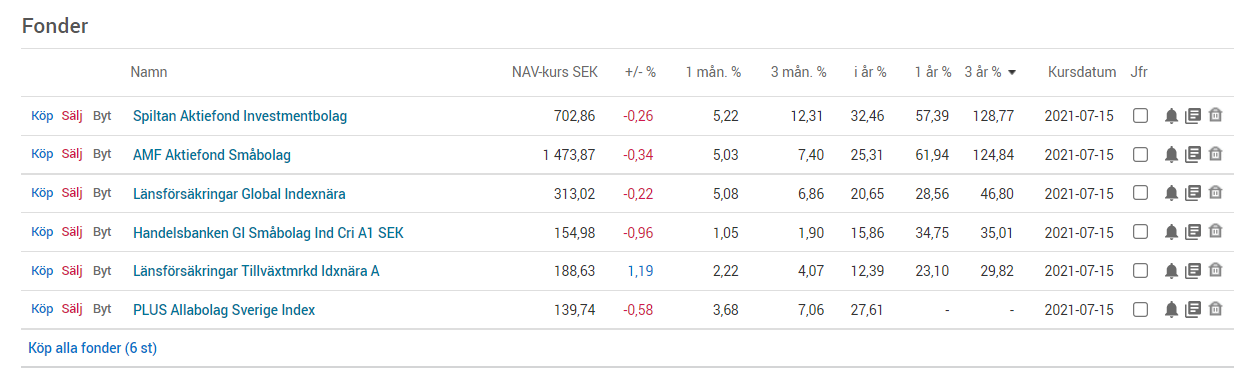Open news icon for AMF Aktiefond Småbolag
This screenshot has width=1259, height=376.
tap(1193, 155)
